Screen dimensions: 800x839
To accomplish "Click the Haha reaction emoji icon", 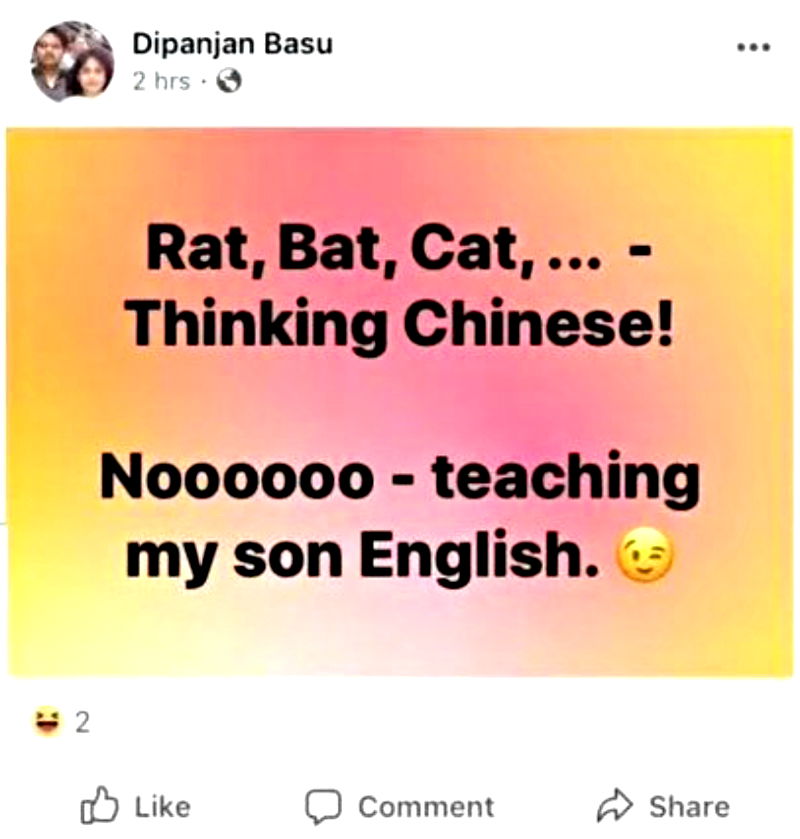I will pyautogui.click(x=47, y=722).
